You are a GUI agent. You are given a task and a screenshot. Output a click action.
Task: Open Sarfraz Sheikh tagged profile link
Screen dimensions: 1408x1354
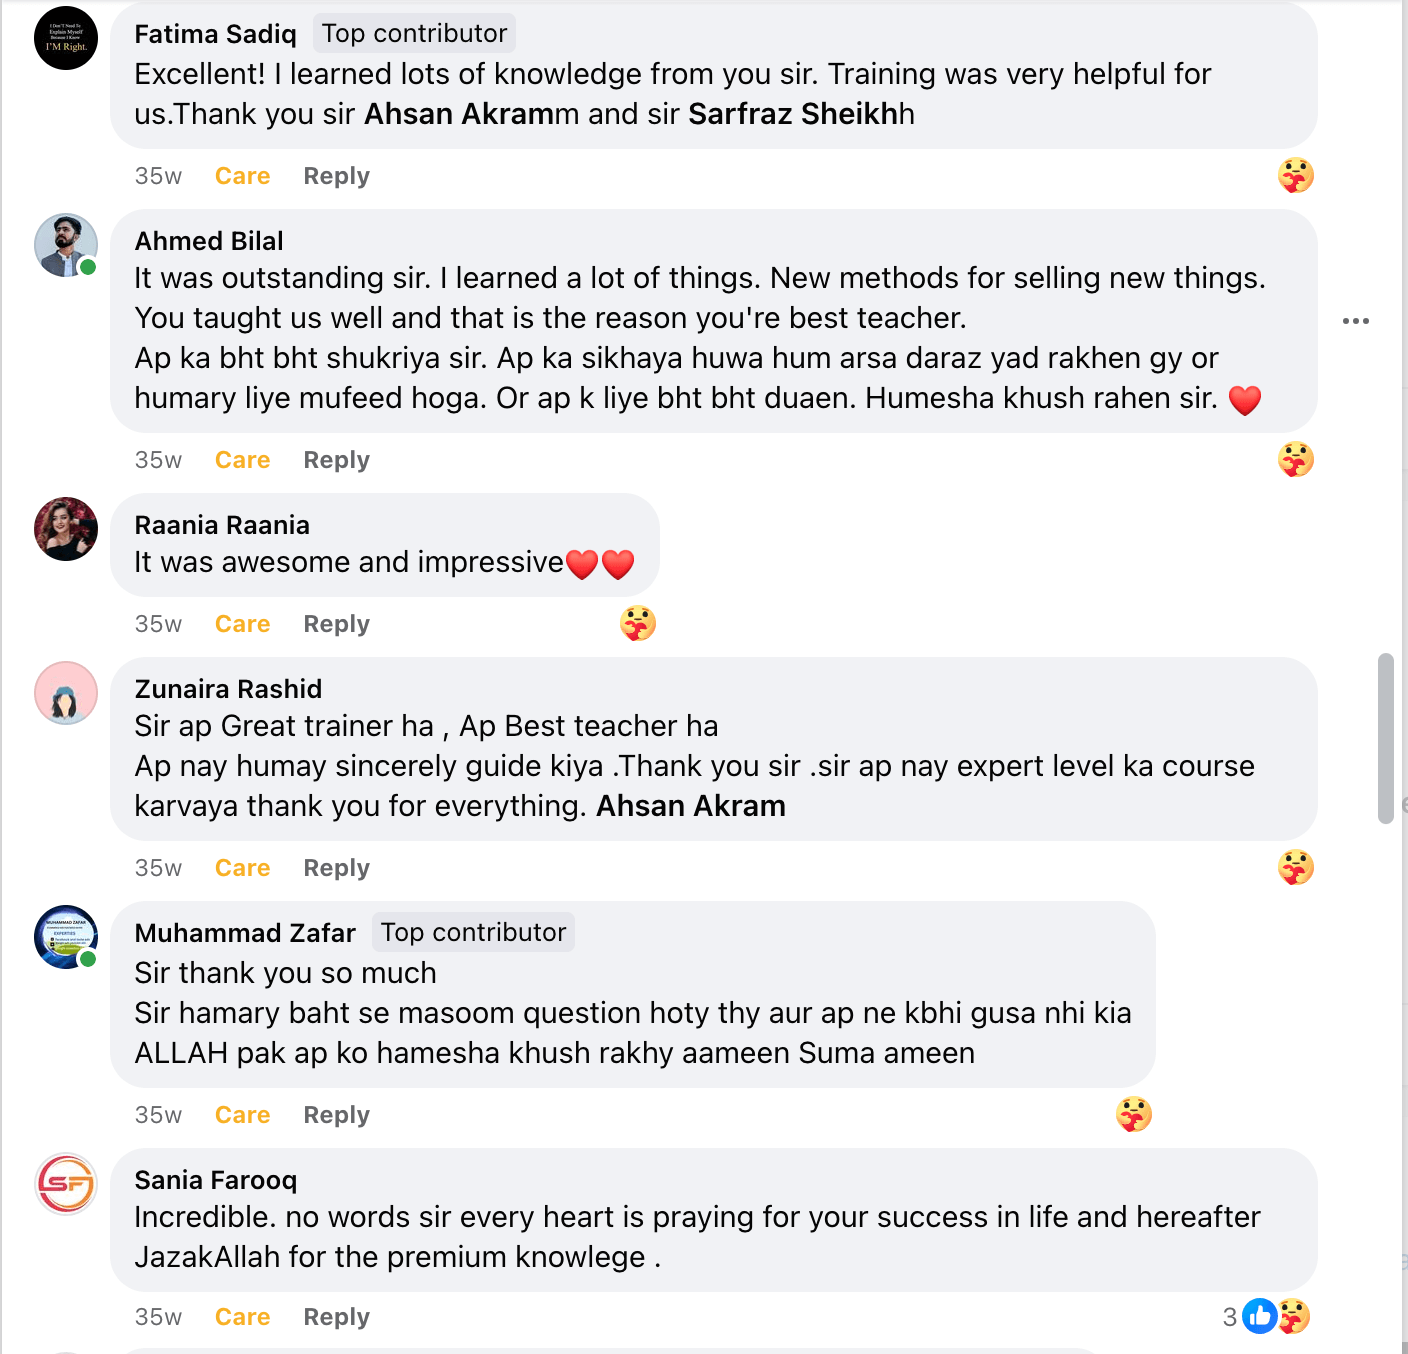[794, 114]
